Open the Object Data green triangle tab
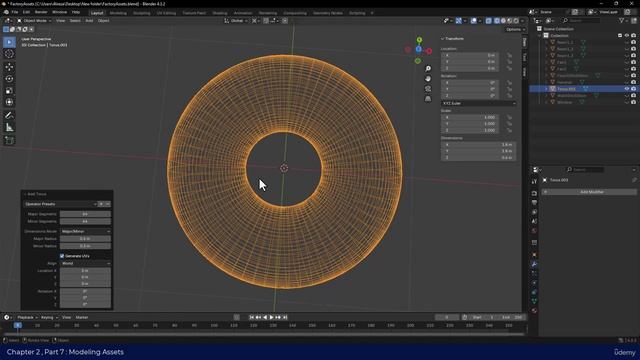This screenshot has height=360, width=640. [x=534, y=301]
